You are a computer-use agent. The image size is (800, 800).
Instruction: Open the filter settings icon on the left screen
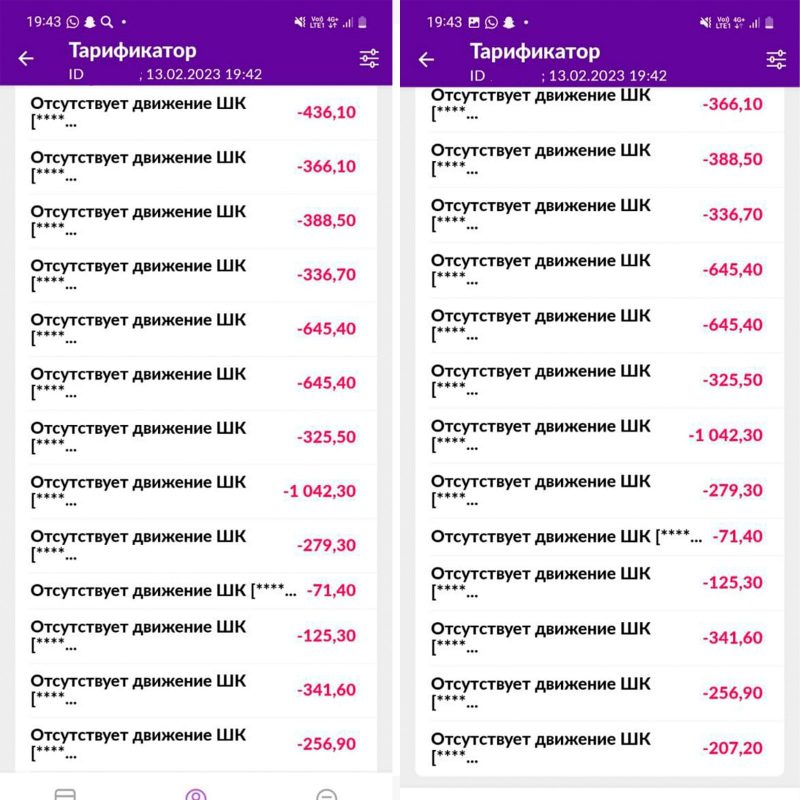pyautogui.click(x=370, y=59)
